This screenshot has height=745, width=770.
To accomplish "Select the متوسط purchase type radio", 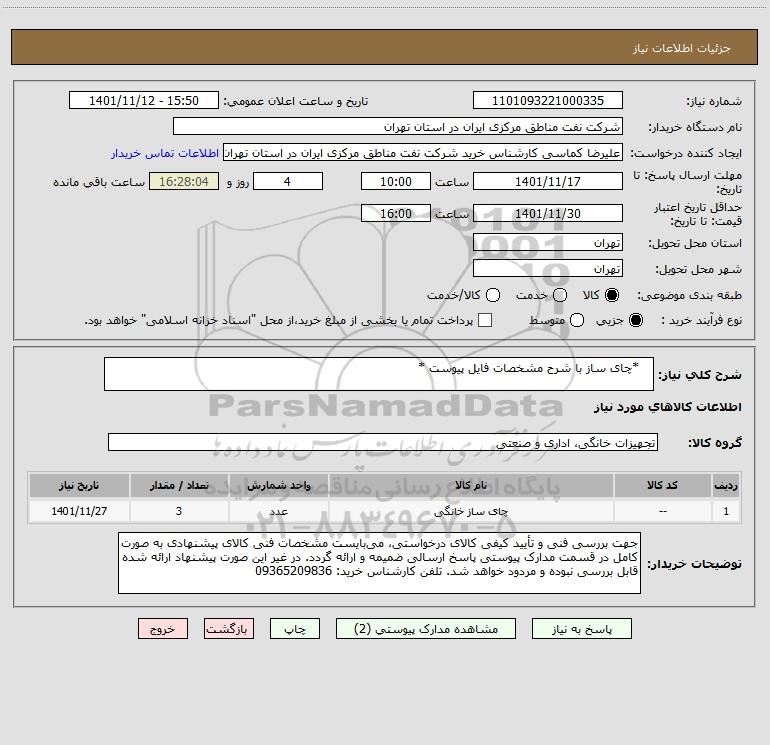I will pos(577,320).
